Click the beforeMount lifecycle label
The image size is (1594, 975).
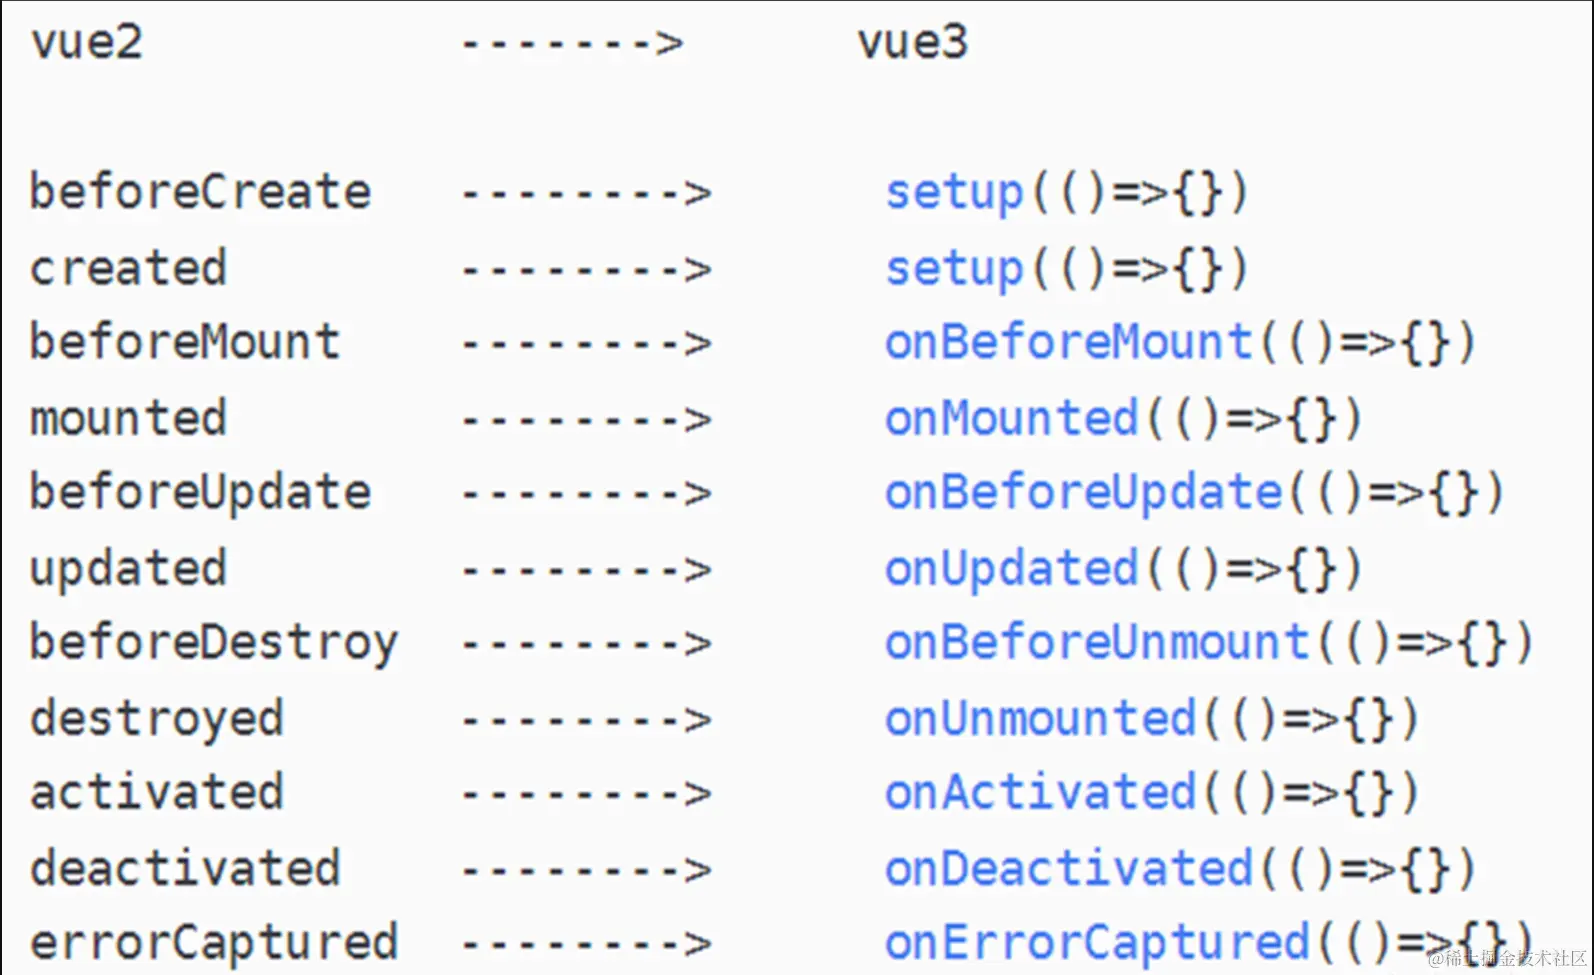(185, 343)
